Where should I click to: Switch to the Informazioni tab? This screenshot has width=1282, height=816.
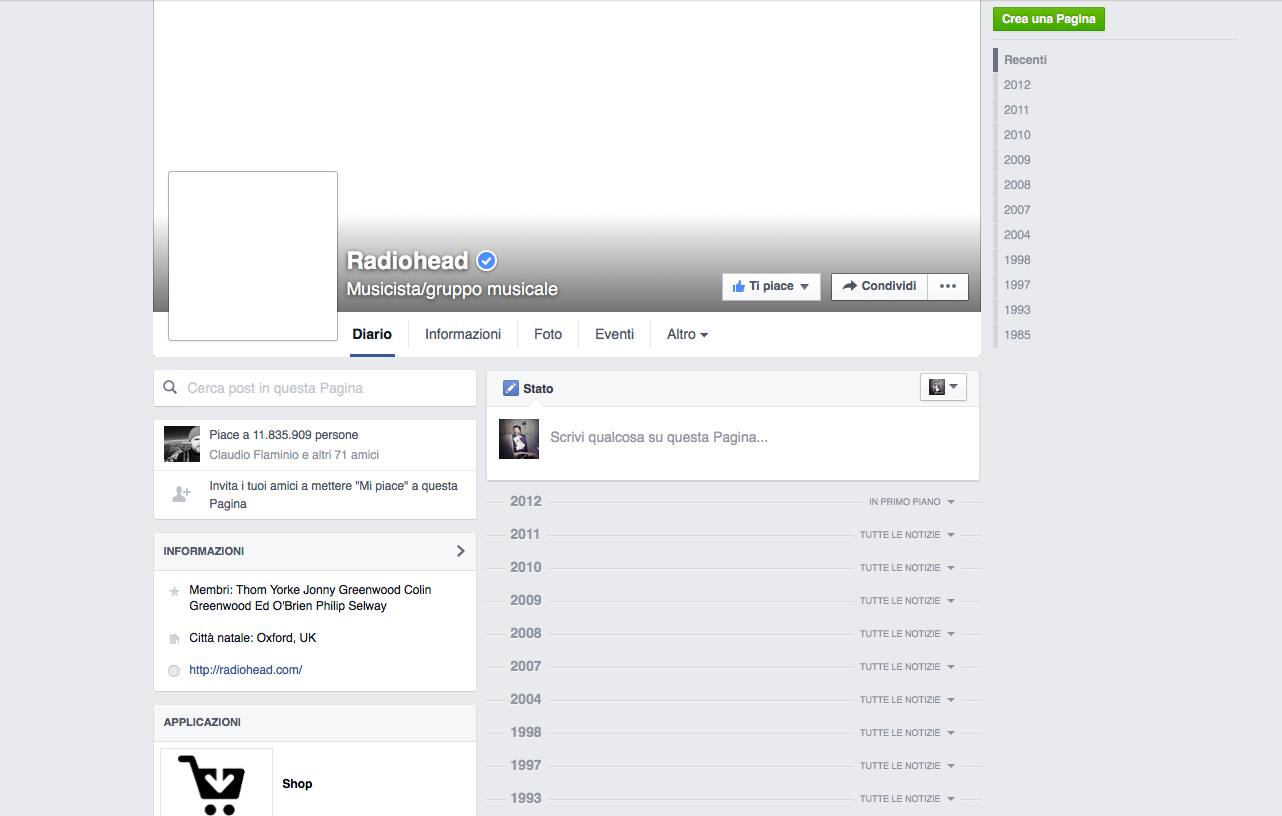pyautogui.click(x=463, y=334)
